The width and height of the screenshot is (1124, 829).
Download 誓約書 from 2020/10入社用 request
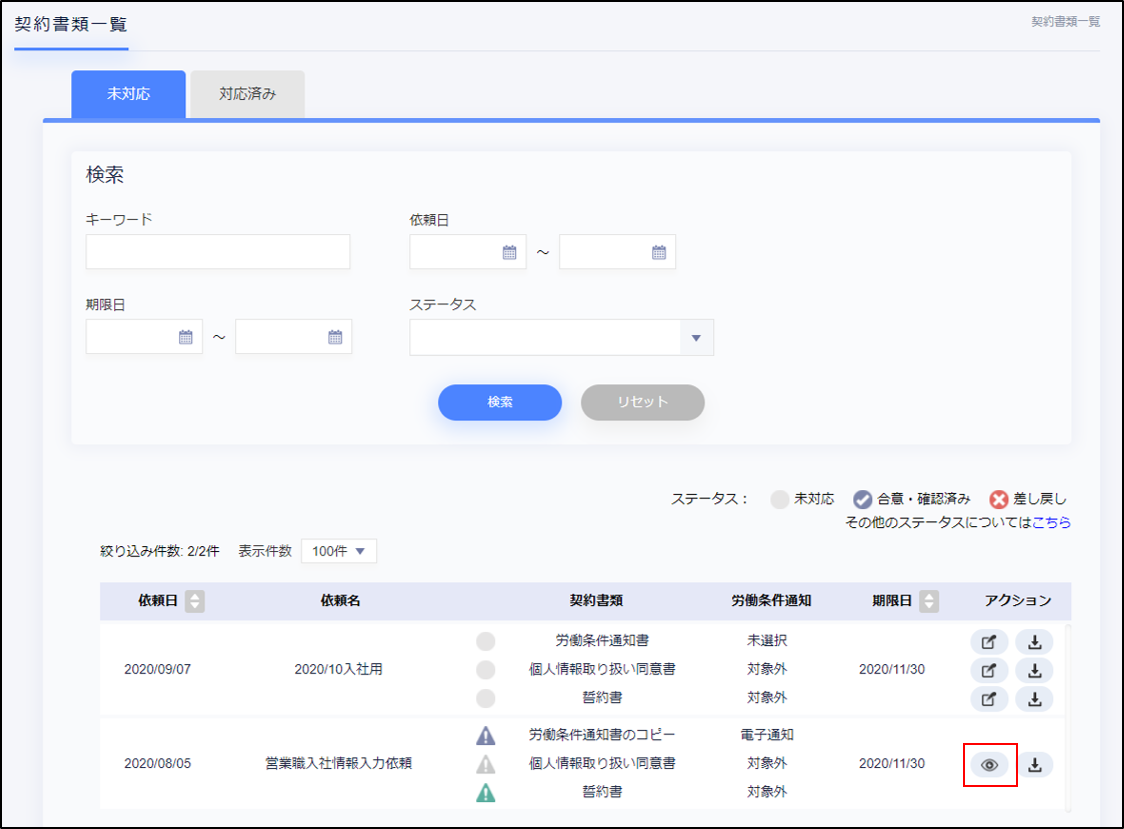[1035, 699]
